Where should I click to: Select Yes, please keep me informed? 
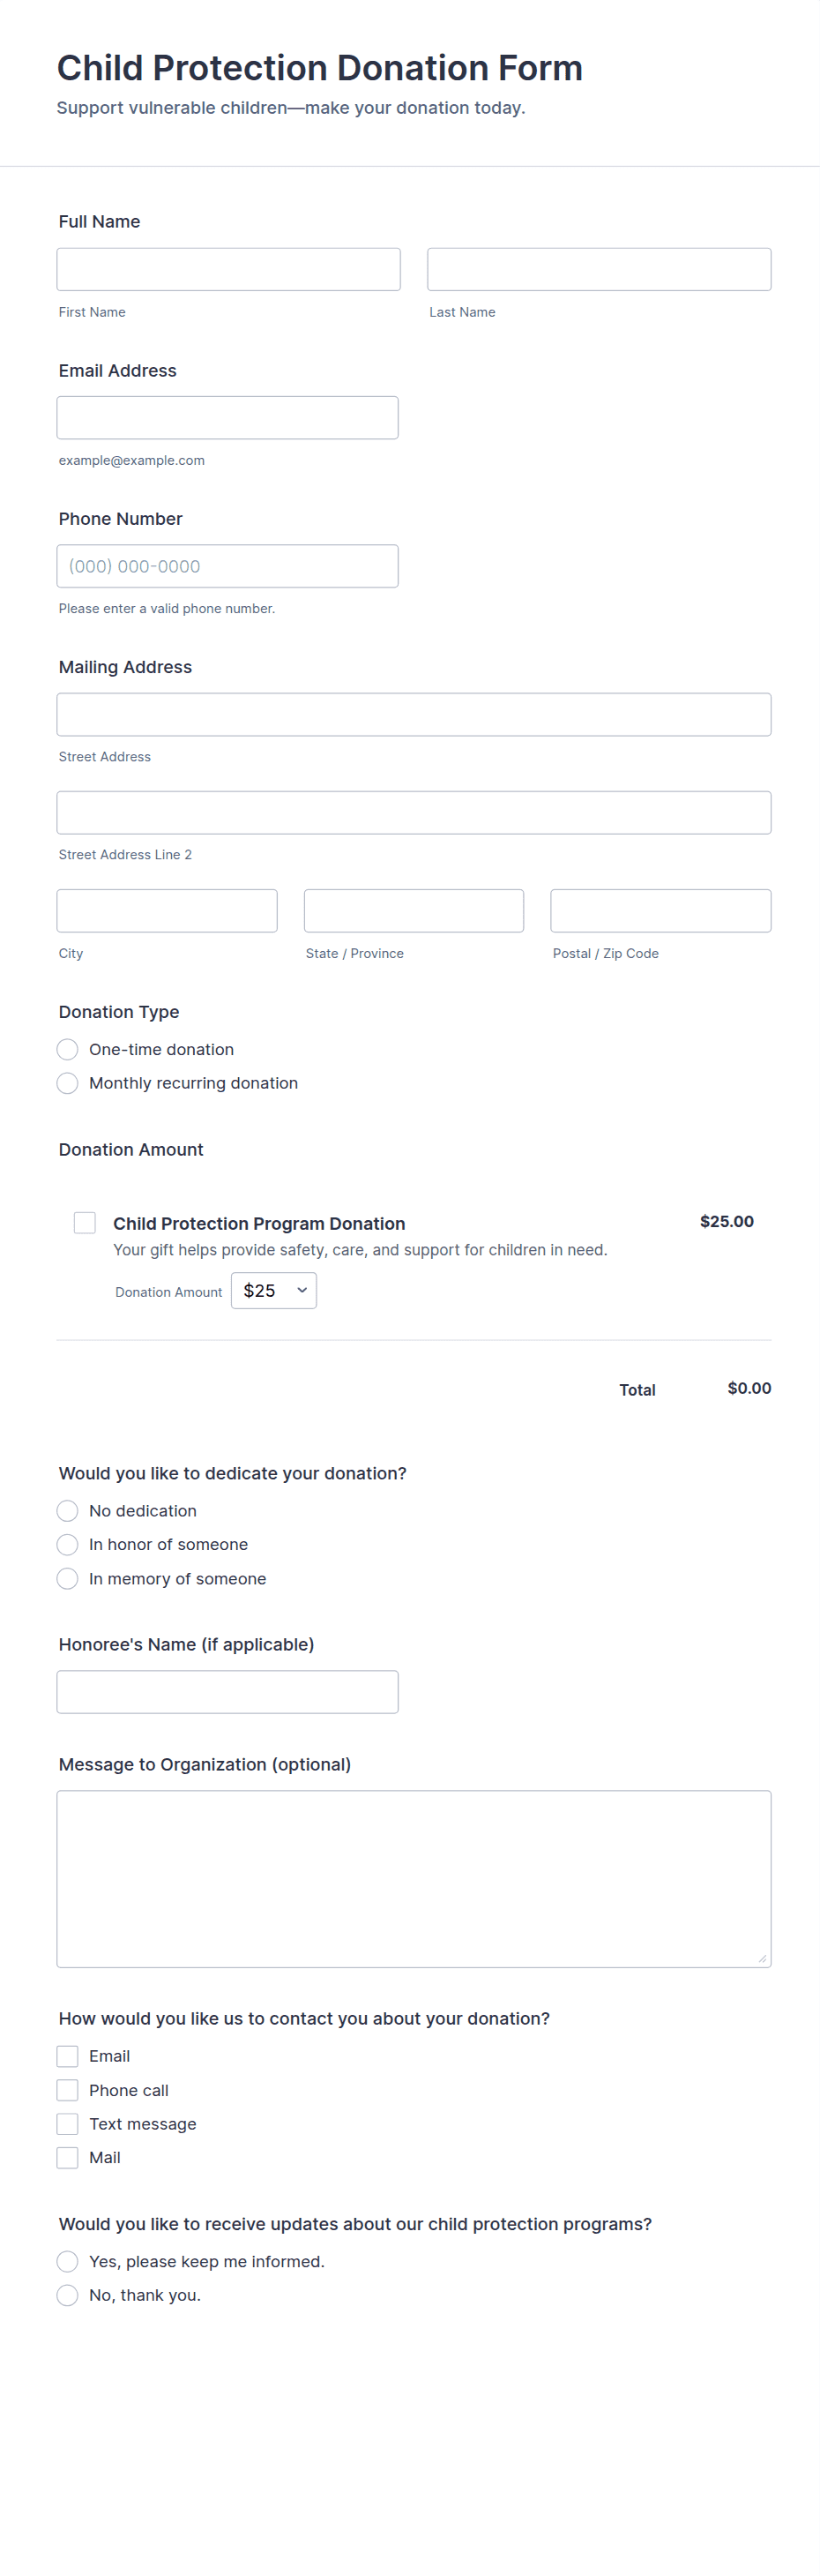tap(68, 2262)
